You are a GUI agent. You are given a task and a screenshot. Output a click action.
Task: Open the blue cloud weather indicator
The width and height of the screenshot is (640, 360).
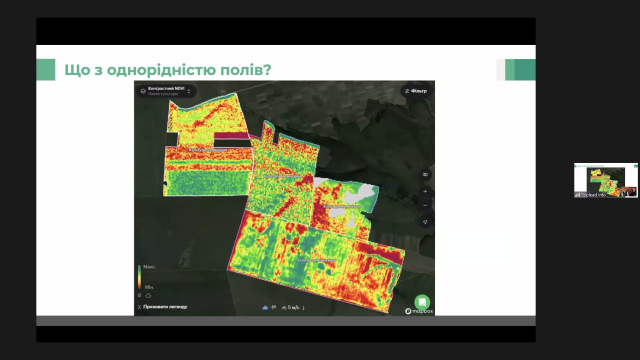pos(265,307)
